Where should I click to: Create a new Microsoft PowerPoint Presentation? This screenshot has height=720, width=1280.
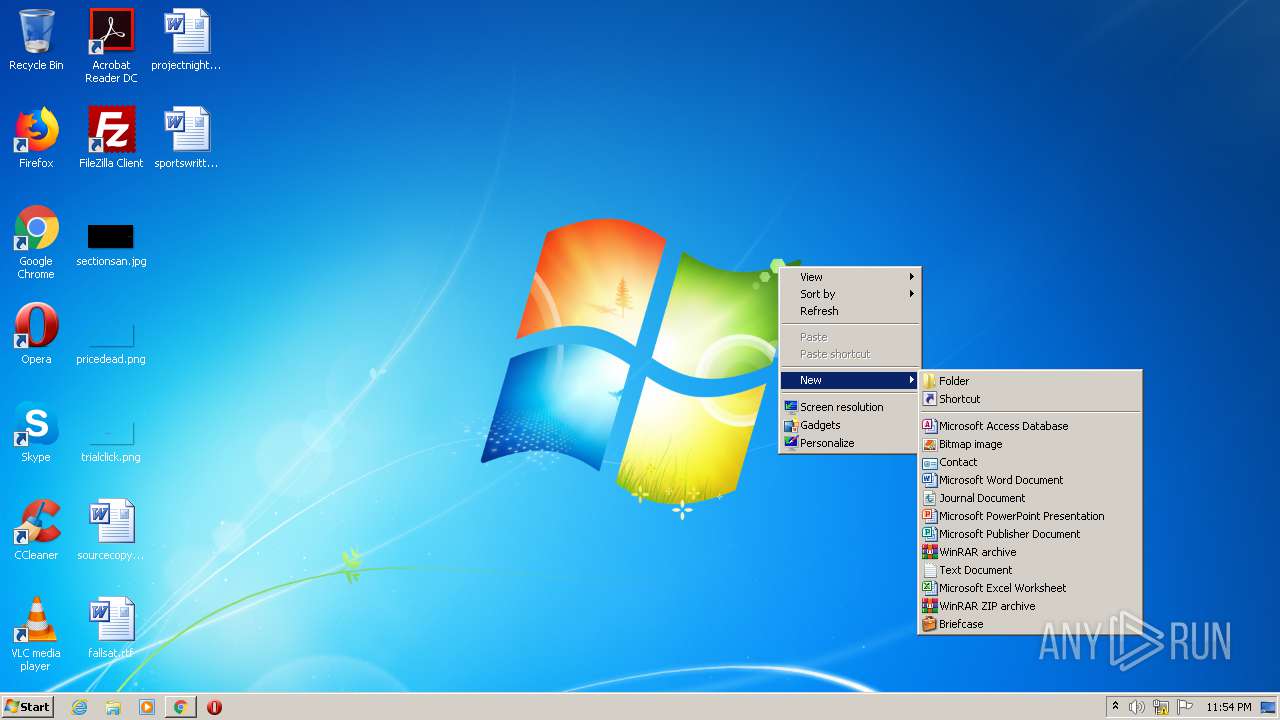pyautogui.click(x=1030, y=516)
